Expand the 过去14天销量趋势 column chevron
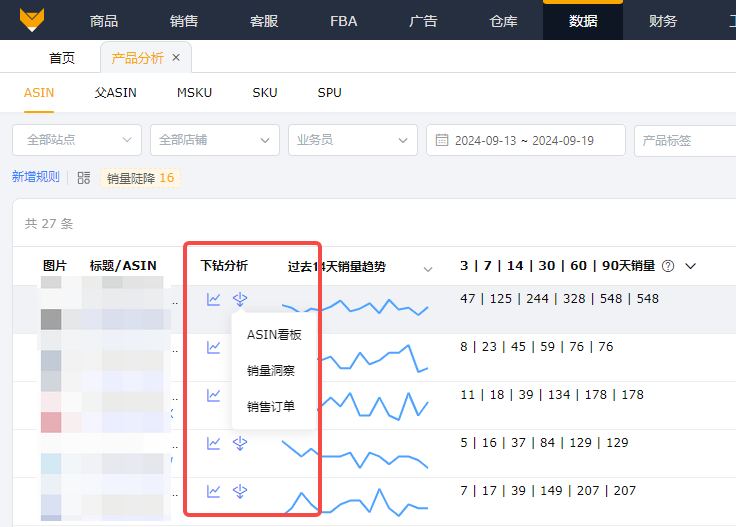Screen dimensions: 736x527 (428, 269)
